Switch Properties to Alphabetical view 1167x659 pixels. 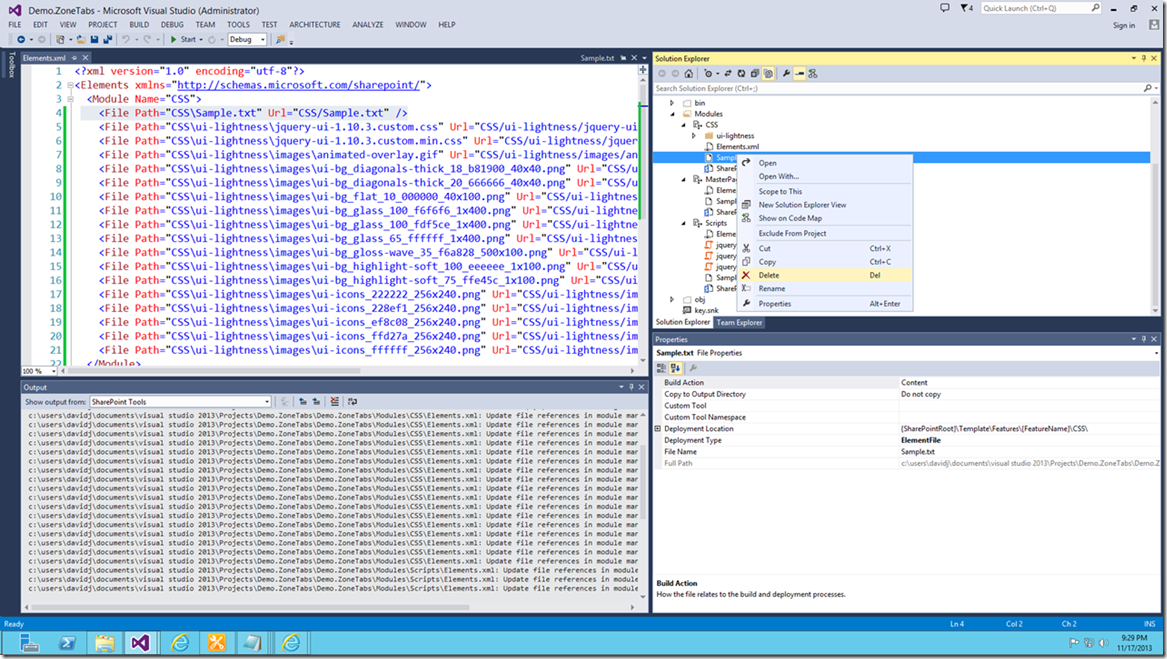pyautogui.click(x=675, y=368)
